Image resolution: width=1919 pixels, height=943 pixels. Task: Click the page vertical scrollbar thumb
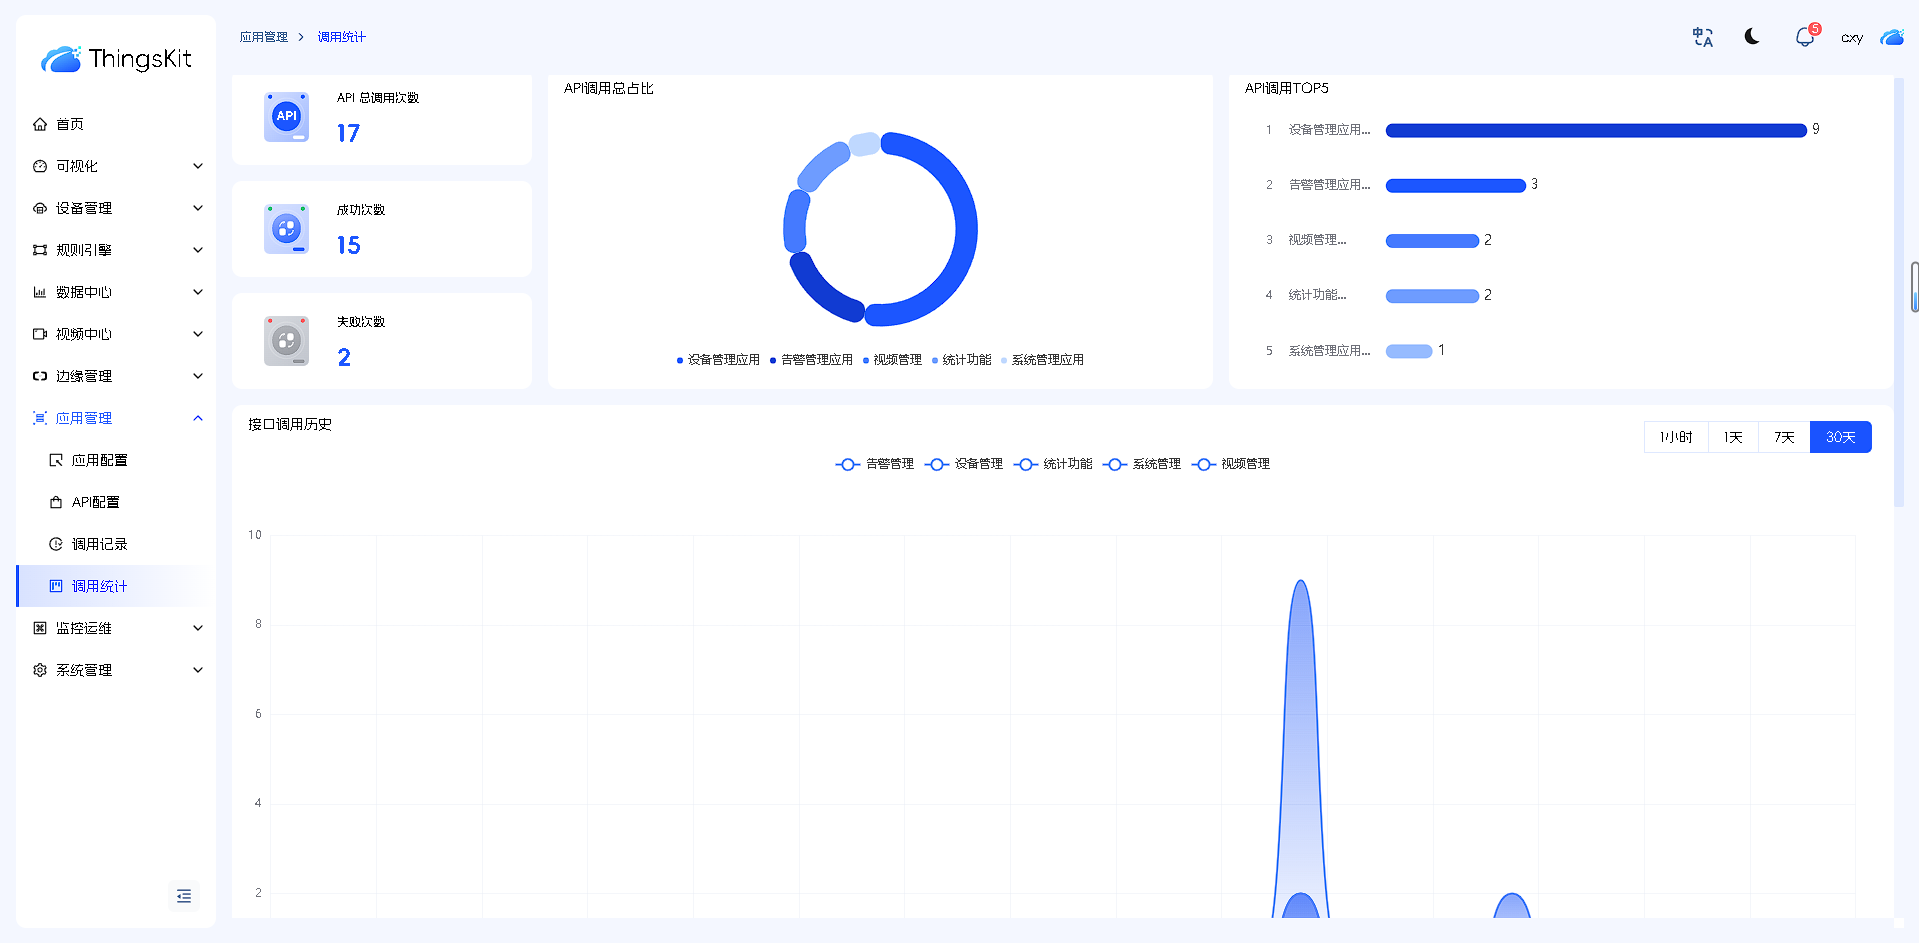[x=1914, y=287]
